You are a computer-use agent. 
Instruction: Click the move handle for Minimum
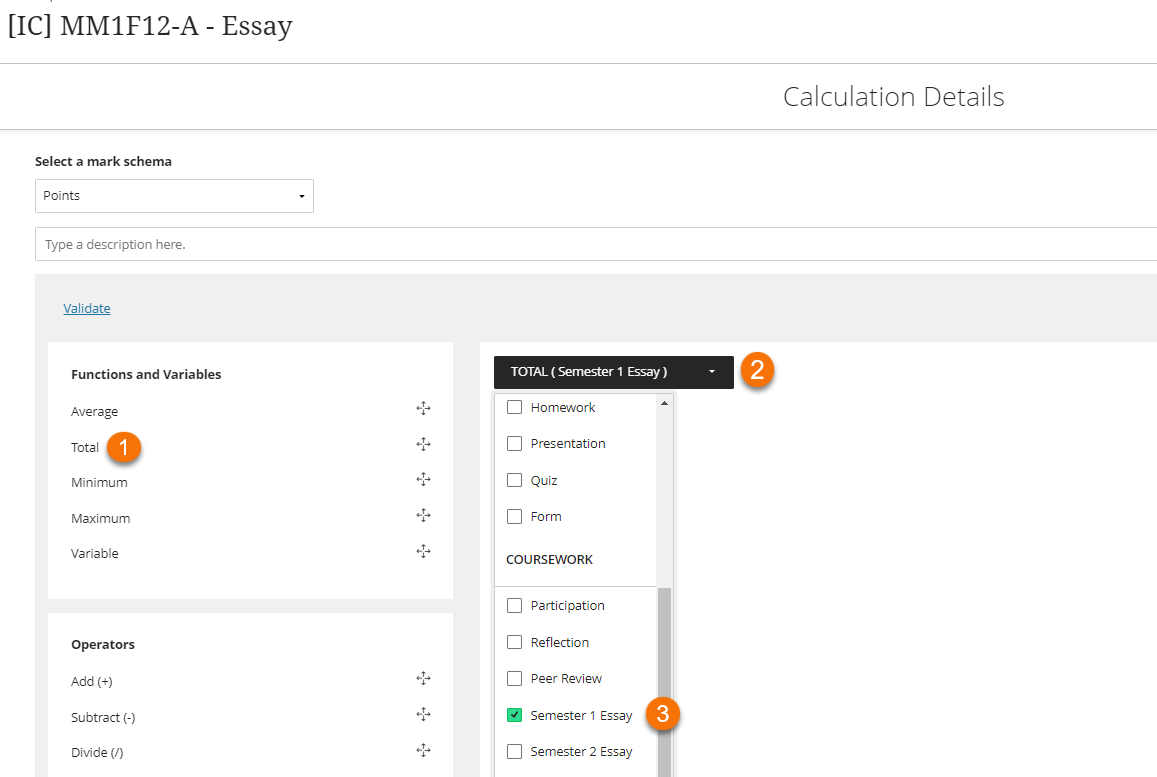(x=423, y=479)
